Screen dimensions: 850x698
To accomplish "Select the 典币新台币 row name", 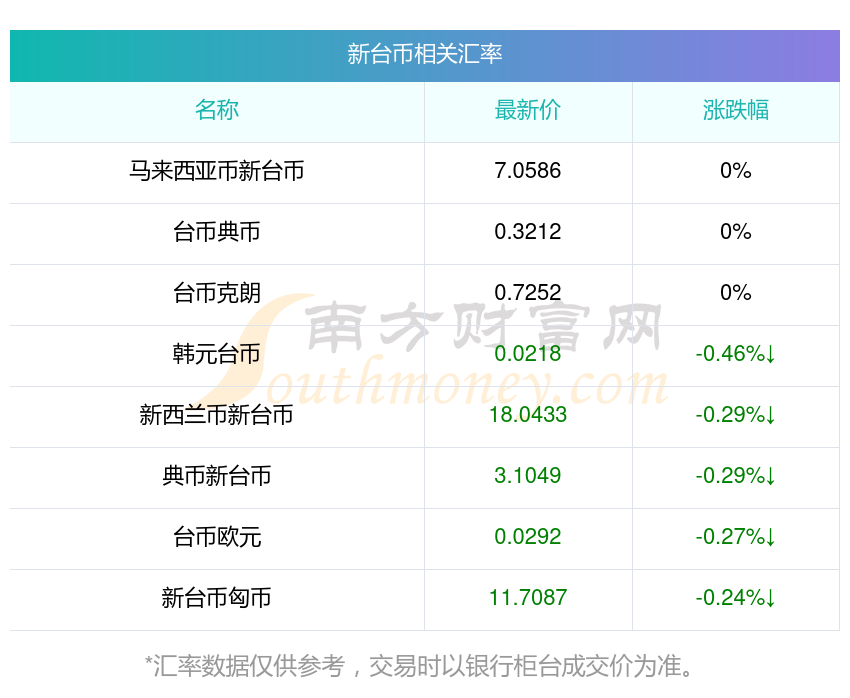I will coord(217,476).
